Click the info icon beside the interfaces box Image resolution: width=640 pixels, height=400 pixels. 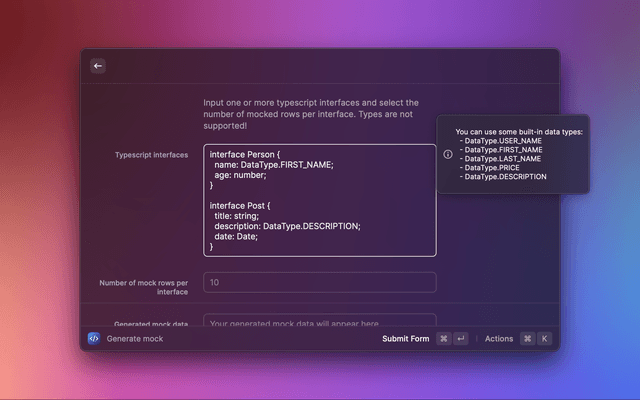pos(447,155)
